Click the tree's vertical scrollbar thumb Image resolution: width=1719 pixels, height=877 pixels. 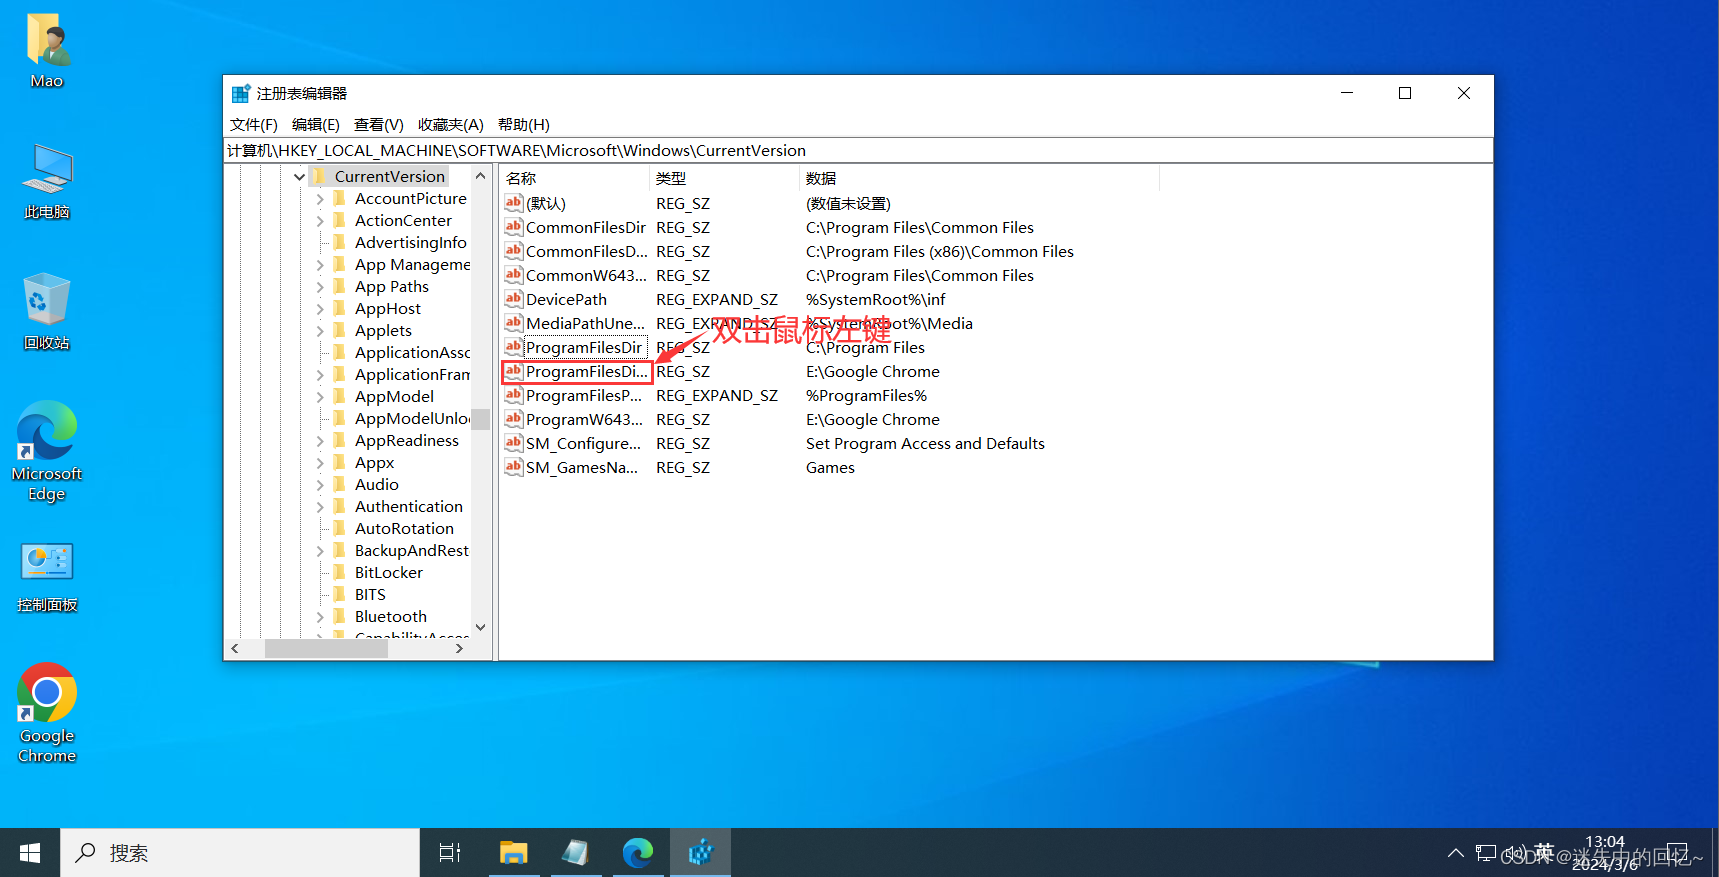click(x=481, y=418)
